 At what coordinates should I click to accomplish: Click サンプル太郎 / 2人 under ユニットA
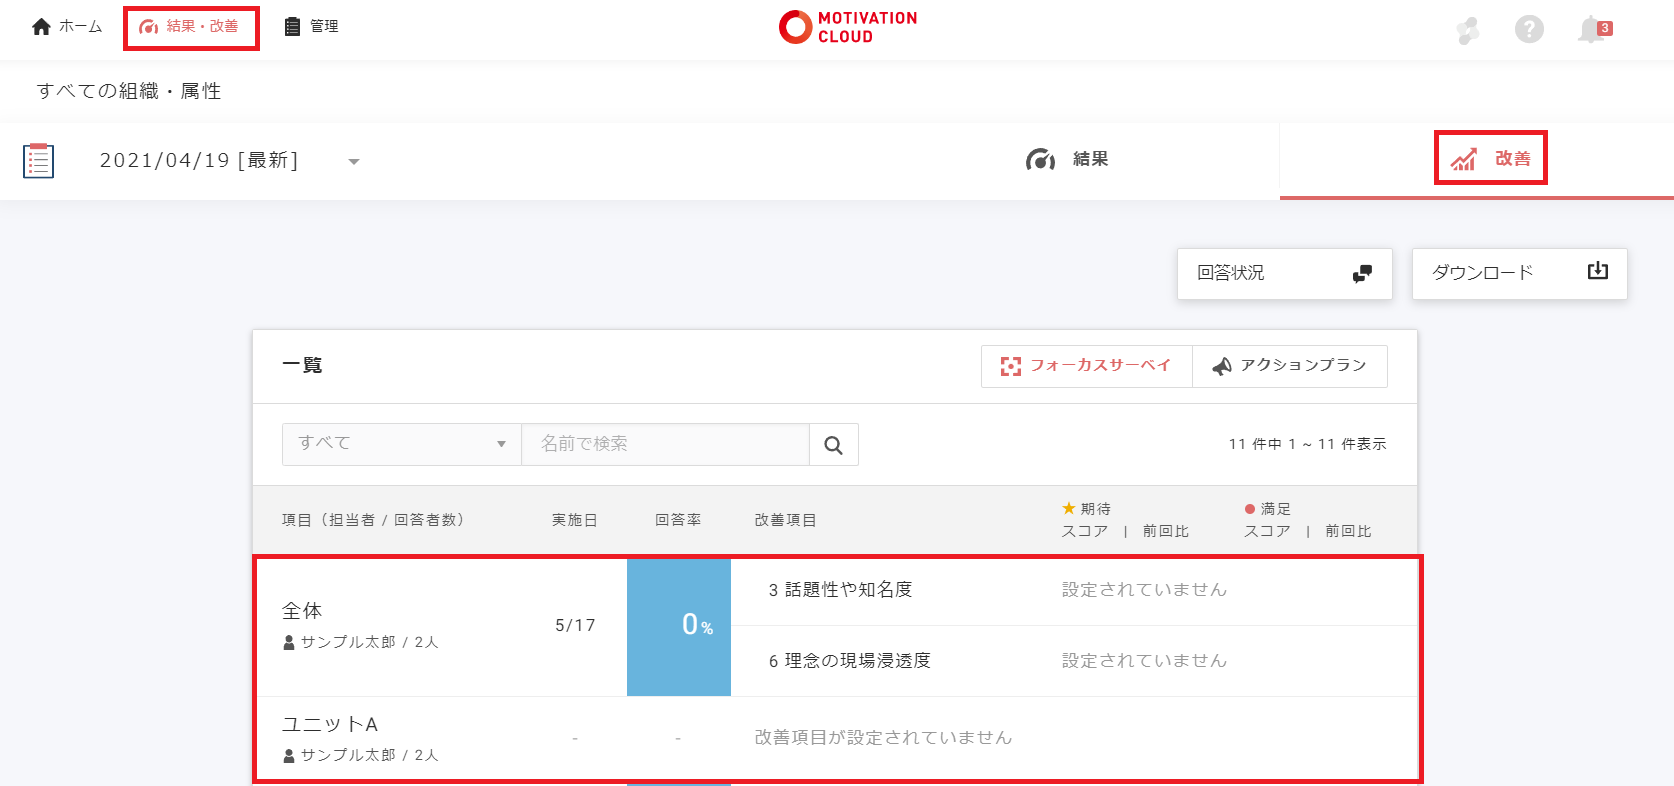tap(361, 755)
